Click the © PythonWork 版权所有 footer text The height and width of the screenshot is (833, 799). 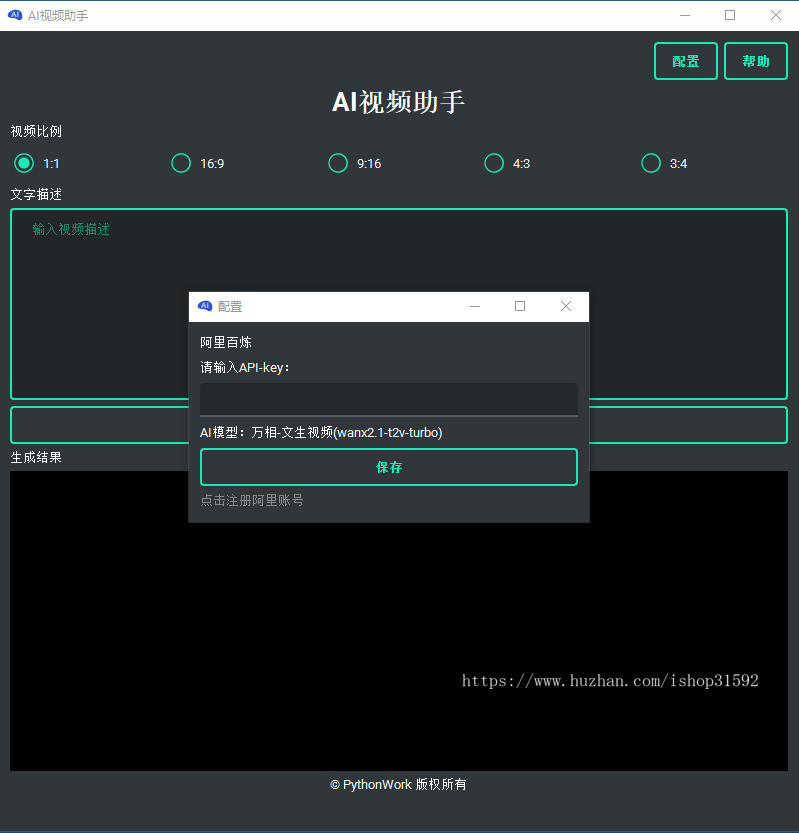pyautogui.click(x=398, y=785)
